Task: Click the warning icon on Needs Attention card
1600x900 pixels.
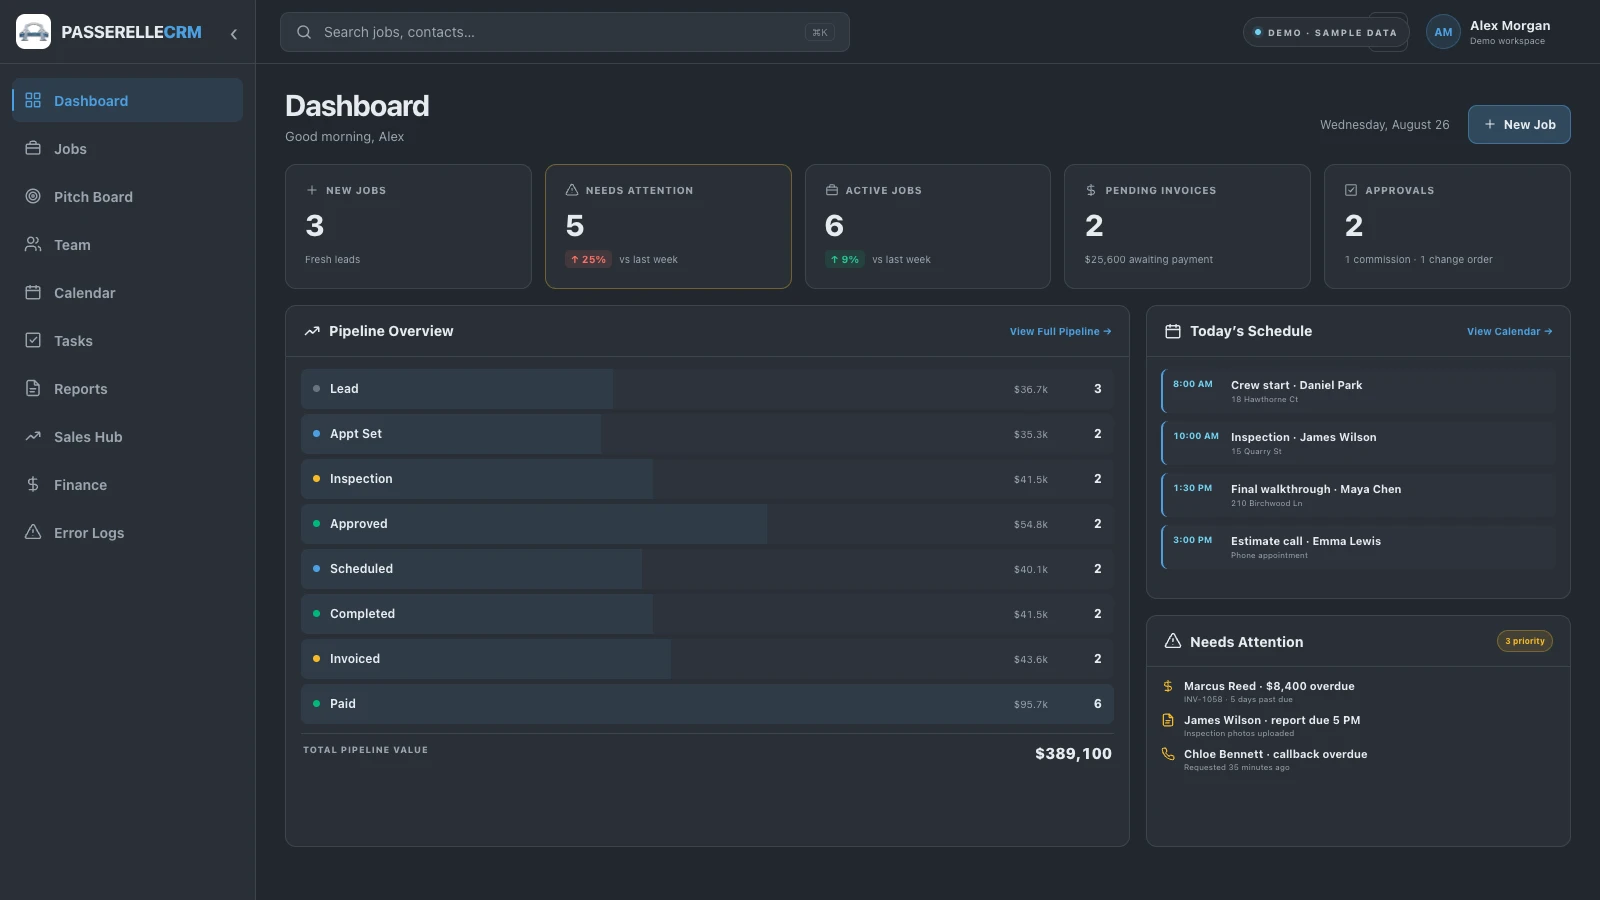Action: click(572, 190)
